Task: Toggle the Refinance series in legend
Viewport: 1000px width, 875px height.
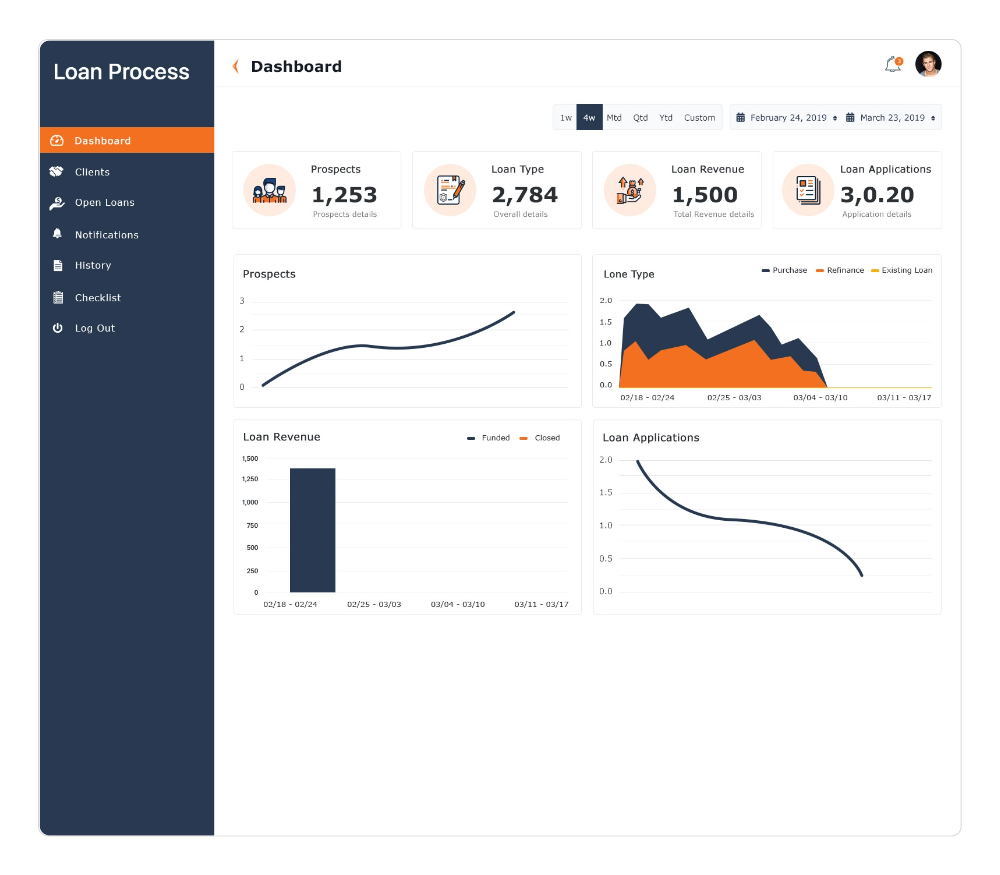Action: tap(840, 271)
